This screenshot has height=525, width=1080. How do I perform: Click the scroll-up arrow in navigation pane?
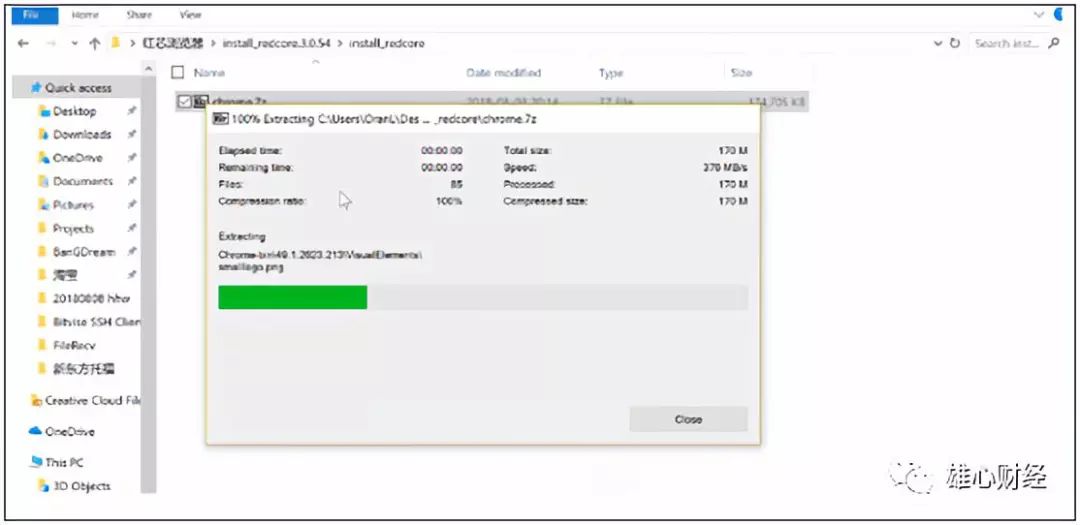pos(148,68)
